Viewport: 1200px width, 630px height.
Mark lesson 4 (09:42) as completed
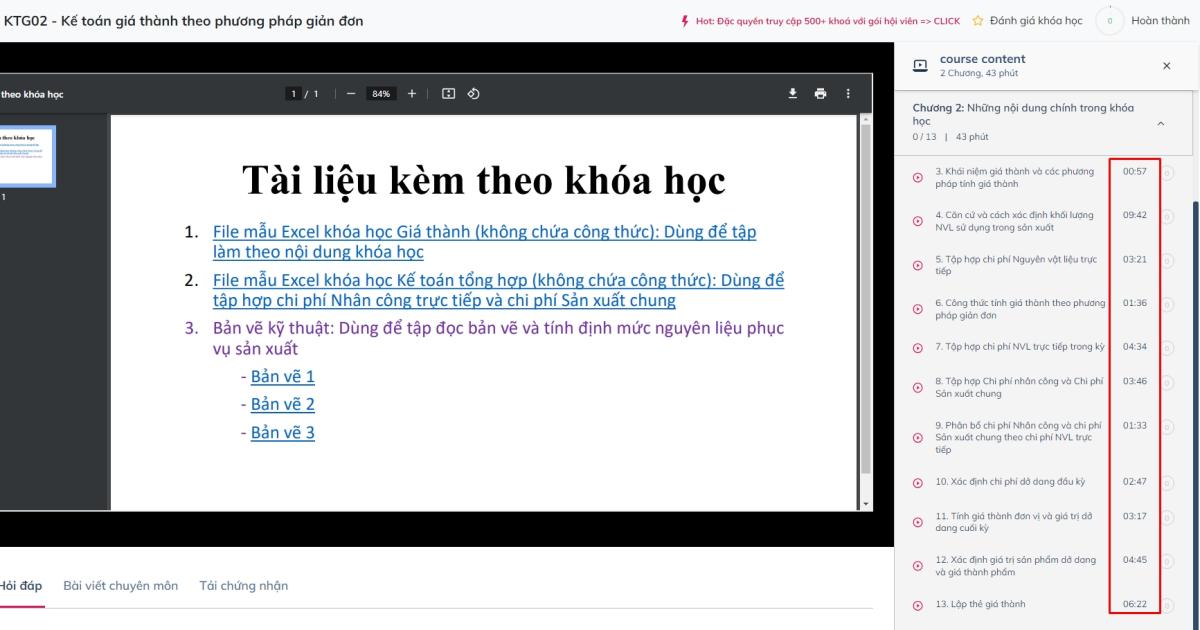click(1167, 216)
